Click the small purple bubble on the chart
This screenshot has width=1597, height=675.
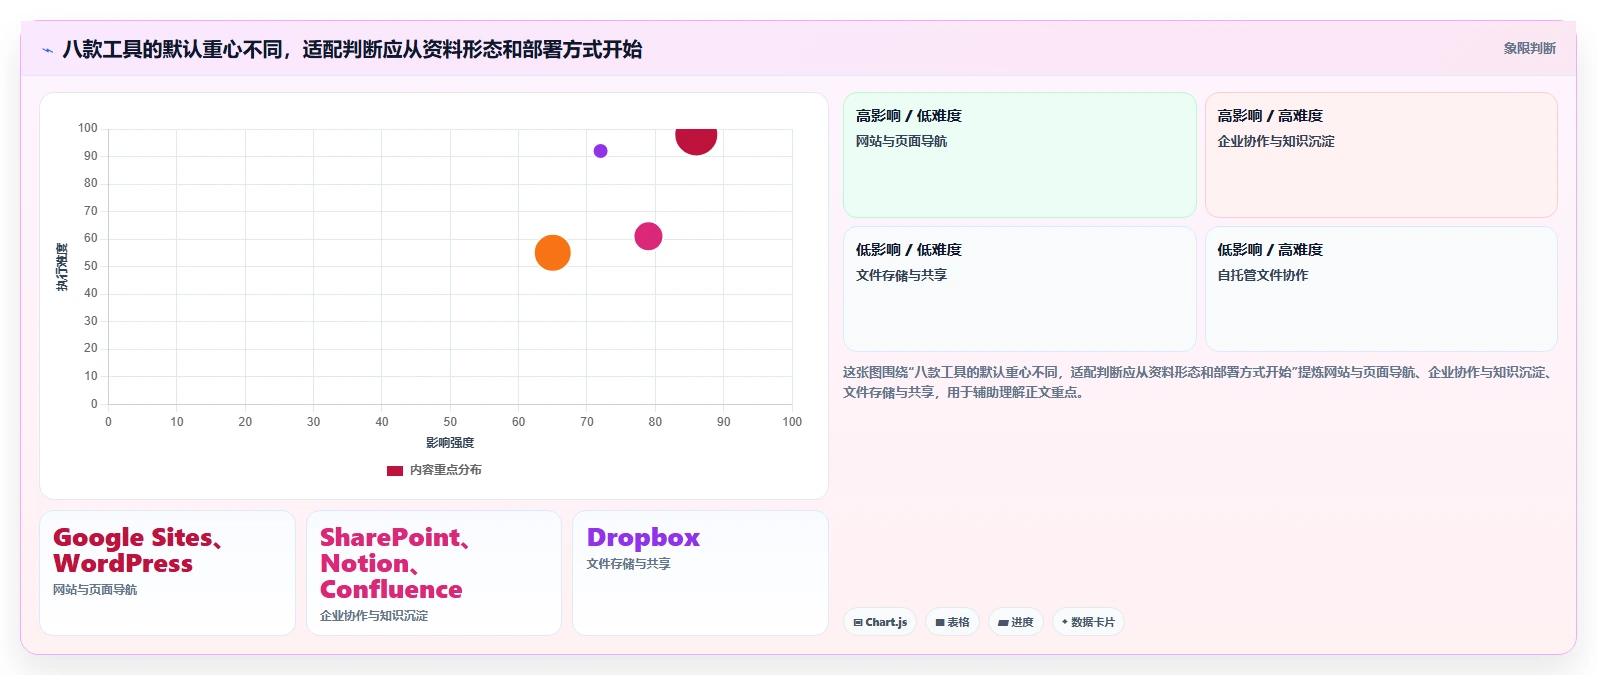pyautogui.click(x=600, y=151)
